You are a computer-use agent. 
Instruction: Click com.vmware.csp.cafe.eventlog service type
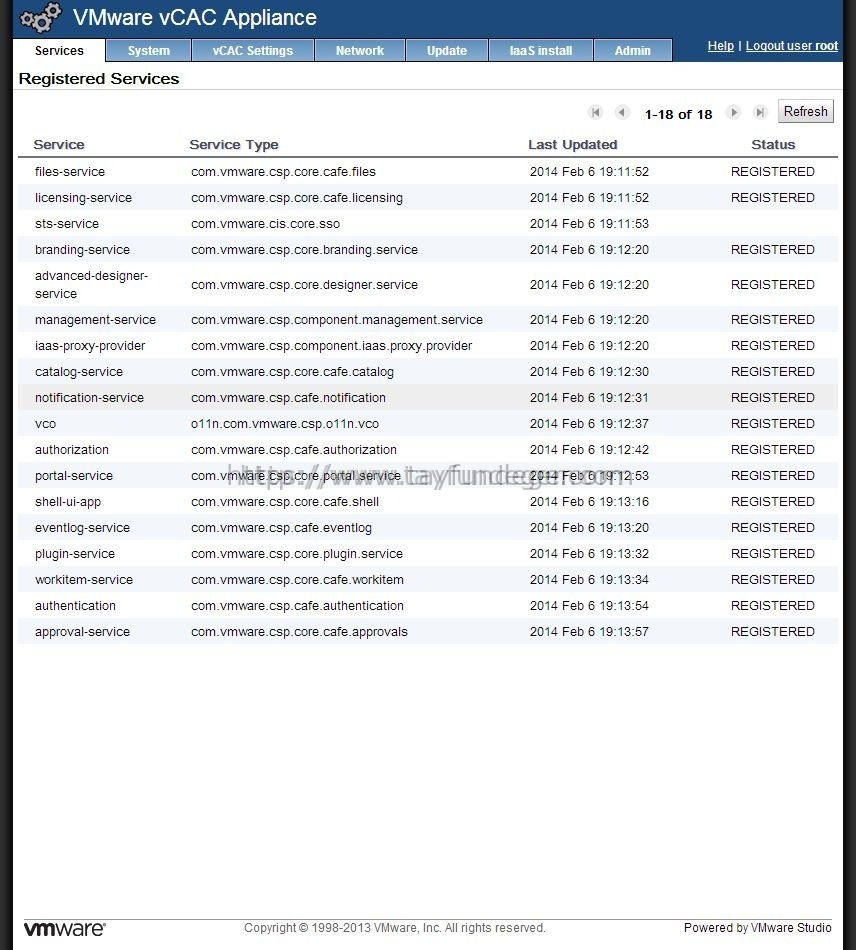(282, 528)
